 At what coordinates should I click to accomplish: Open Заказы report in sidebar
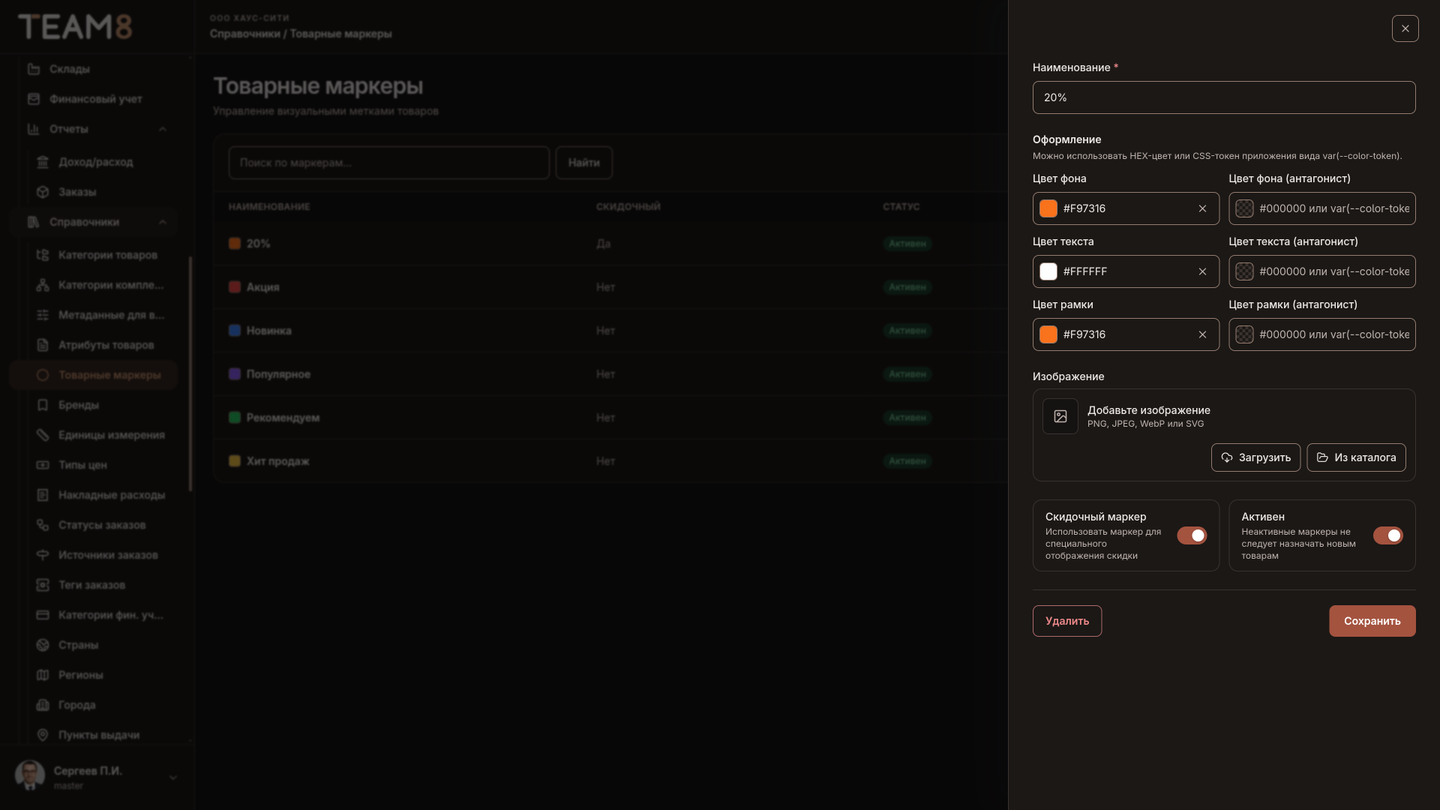pos(77,192)
